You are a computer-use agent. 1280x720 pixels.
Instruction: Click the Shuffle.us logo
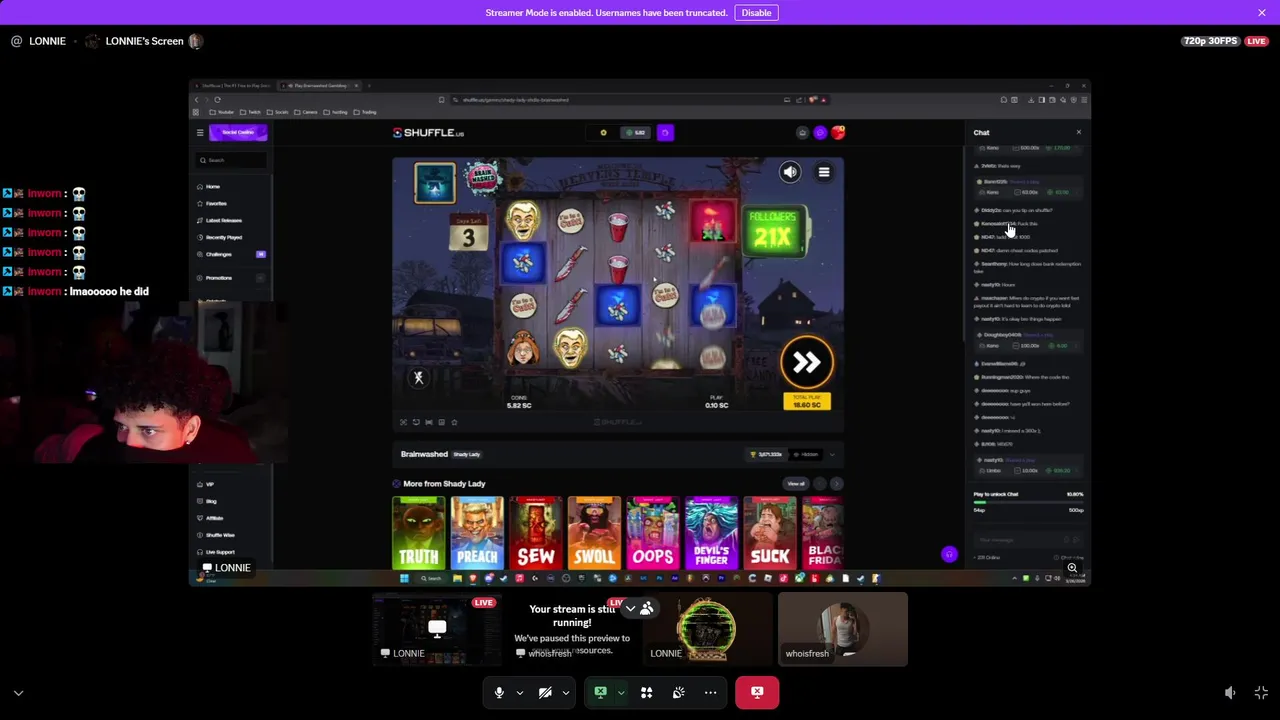[429, 133]
